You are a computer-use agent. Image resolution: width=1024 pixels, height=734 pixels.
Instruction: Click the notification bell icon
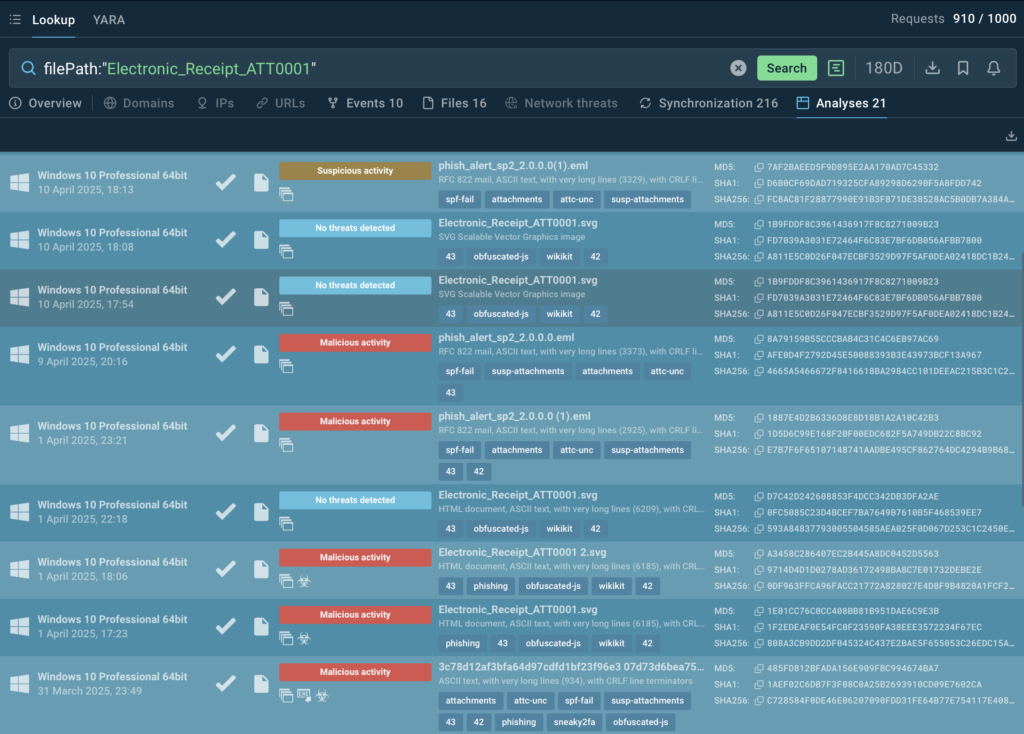tap(994, 68)
